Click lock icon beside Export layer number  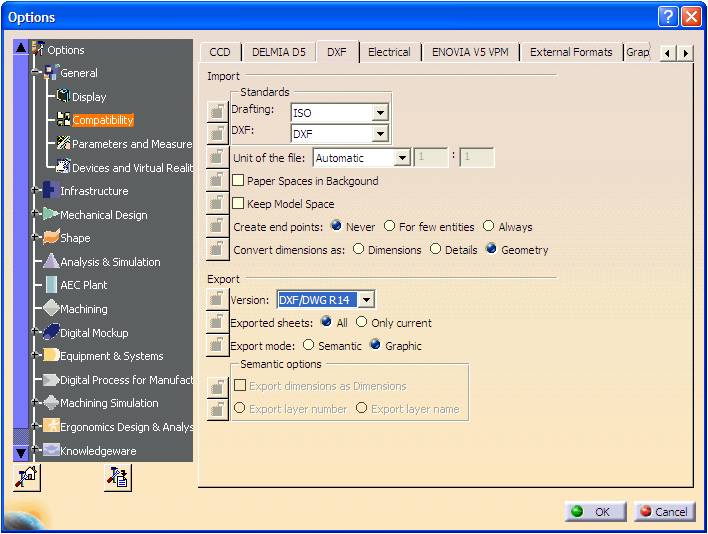tap(217, 410)
